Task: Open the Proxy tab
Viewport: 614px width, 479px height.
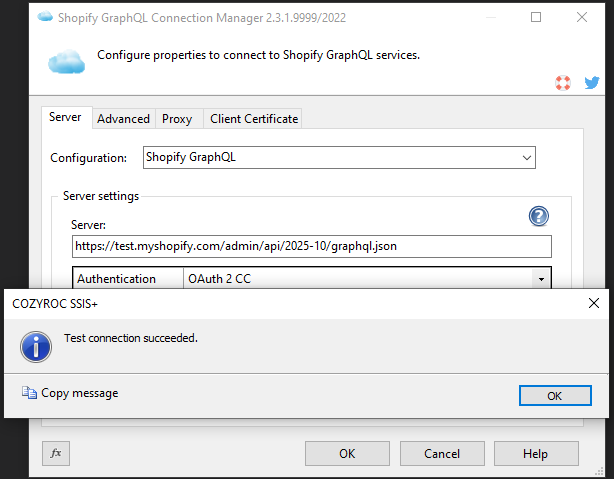Action: tap(177, 119)
